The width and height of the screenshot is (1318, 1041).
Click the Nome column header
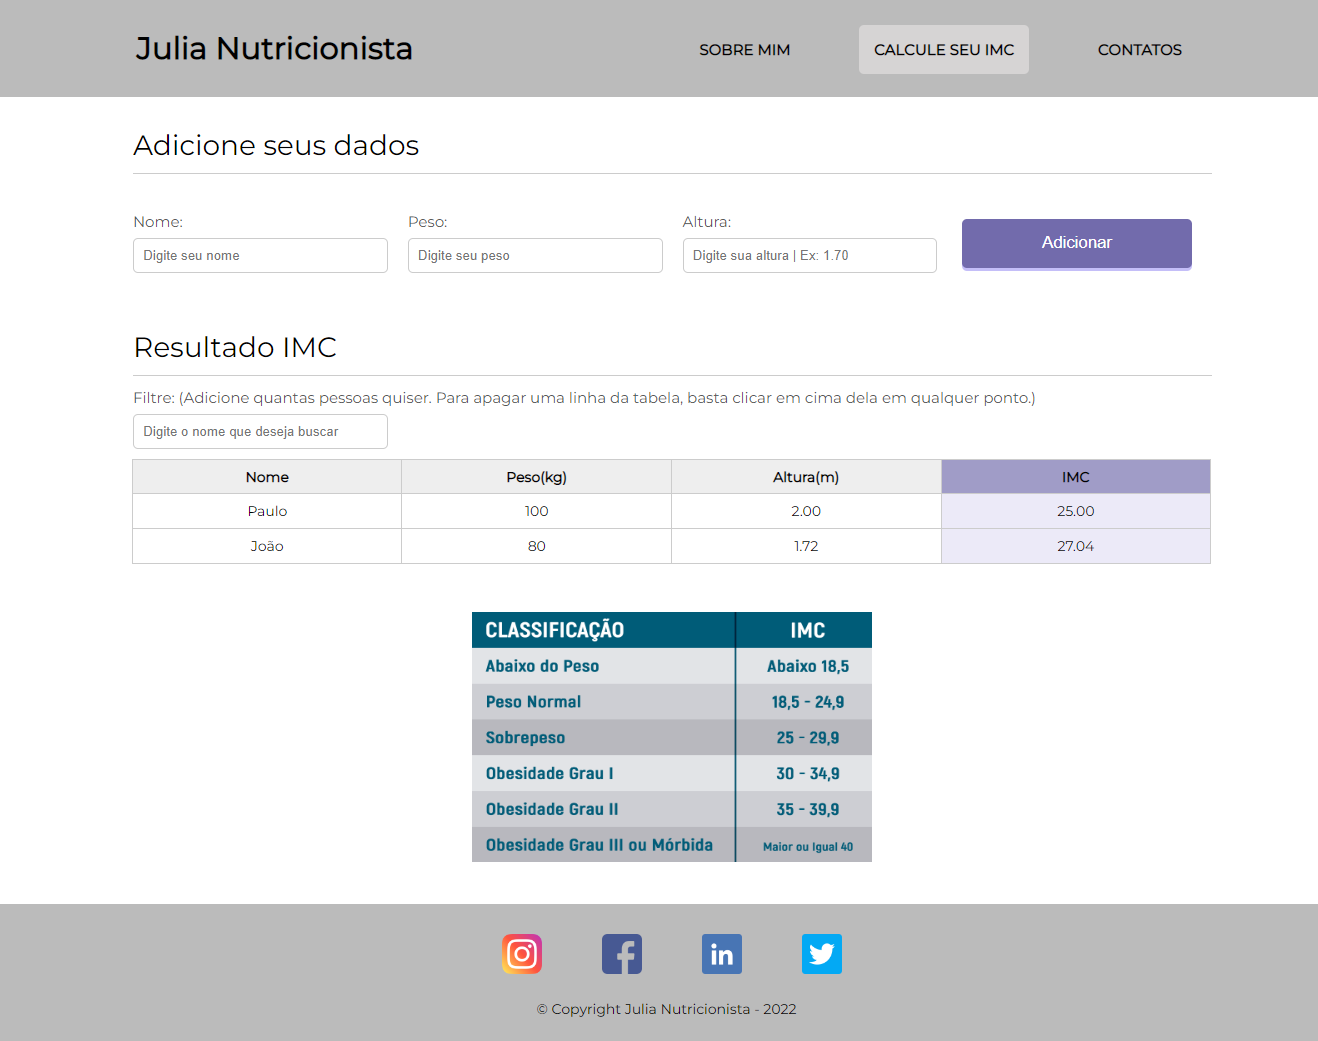(x=266, y=476)
